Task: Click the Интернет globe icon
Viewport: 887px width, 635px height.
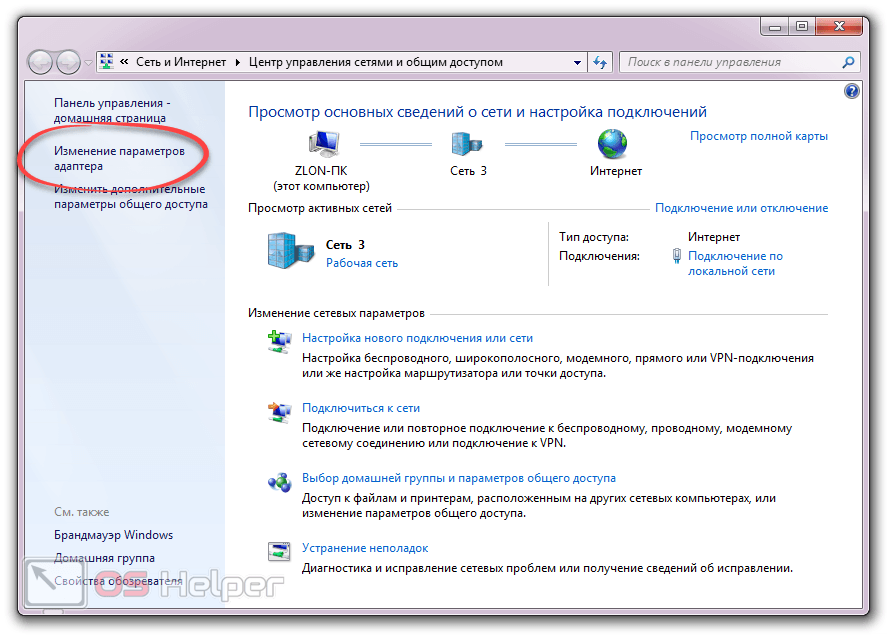Action: coord(613,144)
